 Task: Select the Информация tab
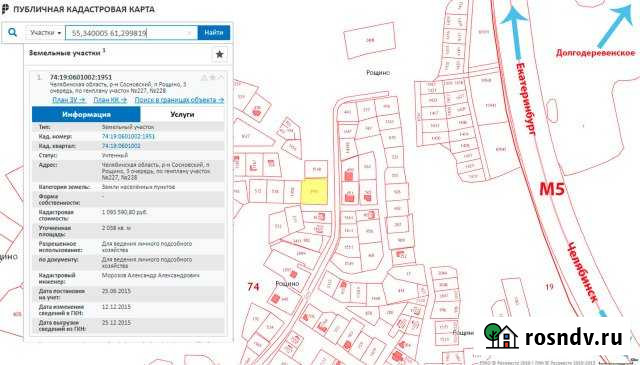point(86,114)
